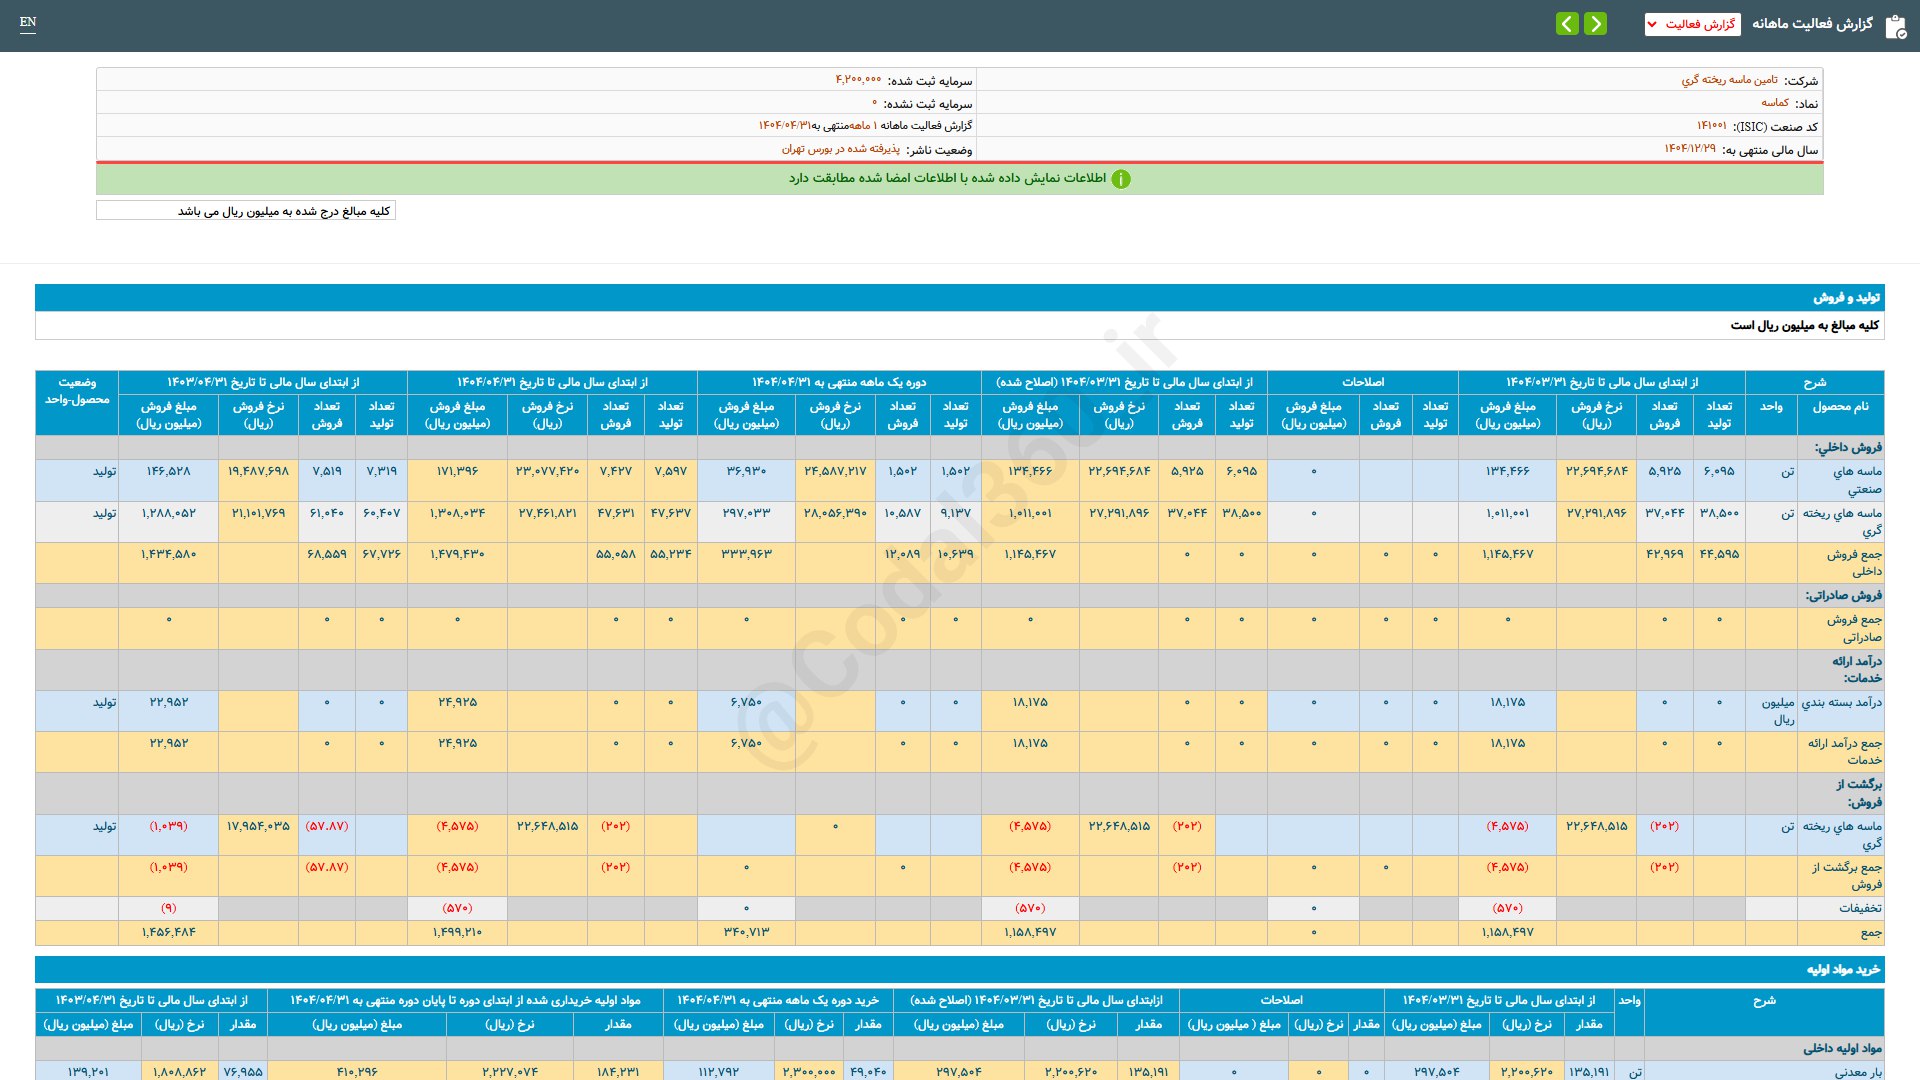Click the symbol value 'کماسه'
This screenshot has height=1080, width=1920.
pos(1775,103)
